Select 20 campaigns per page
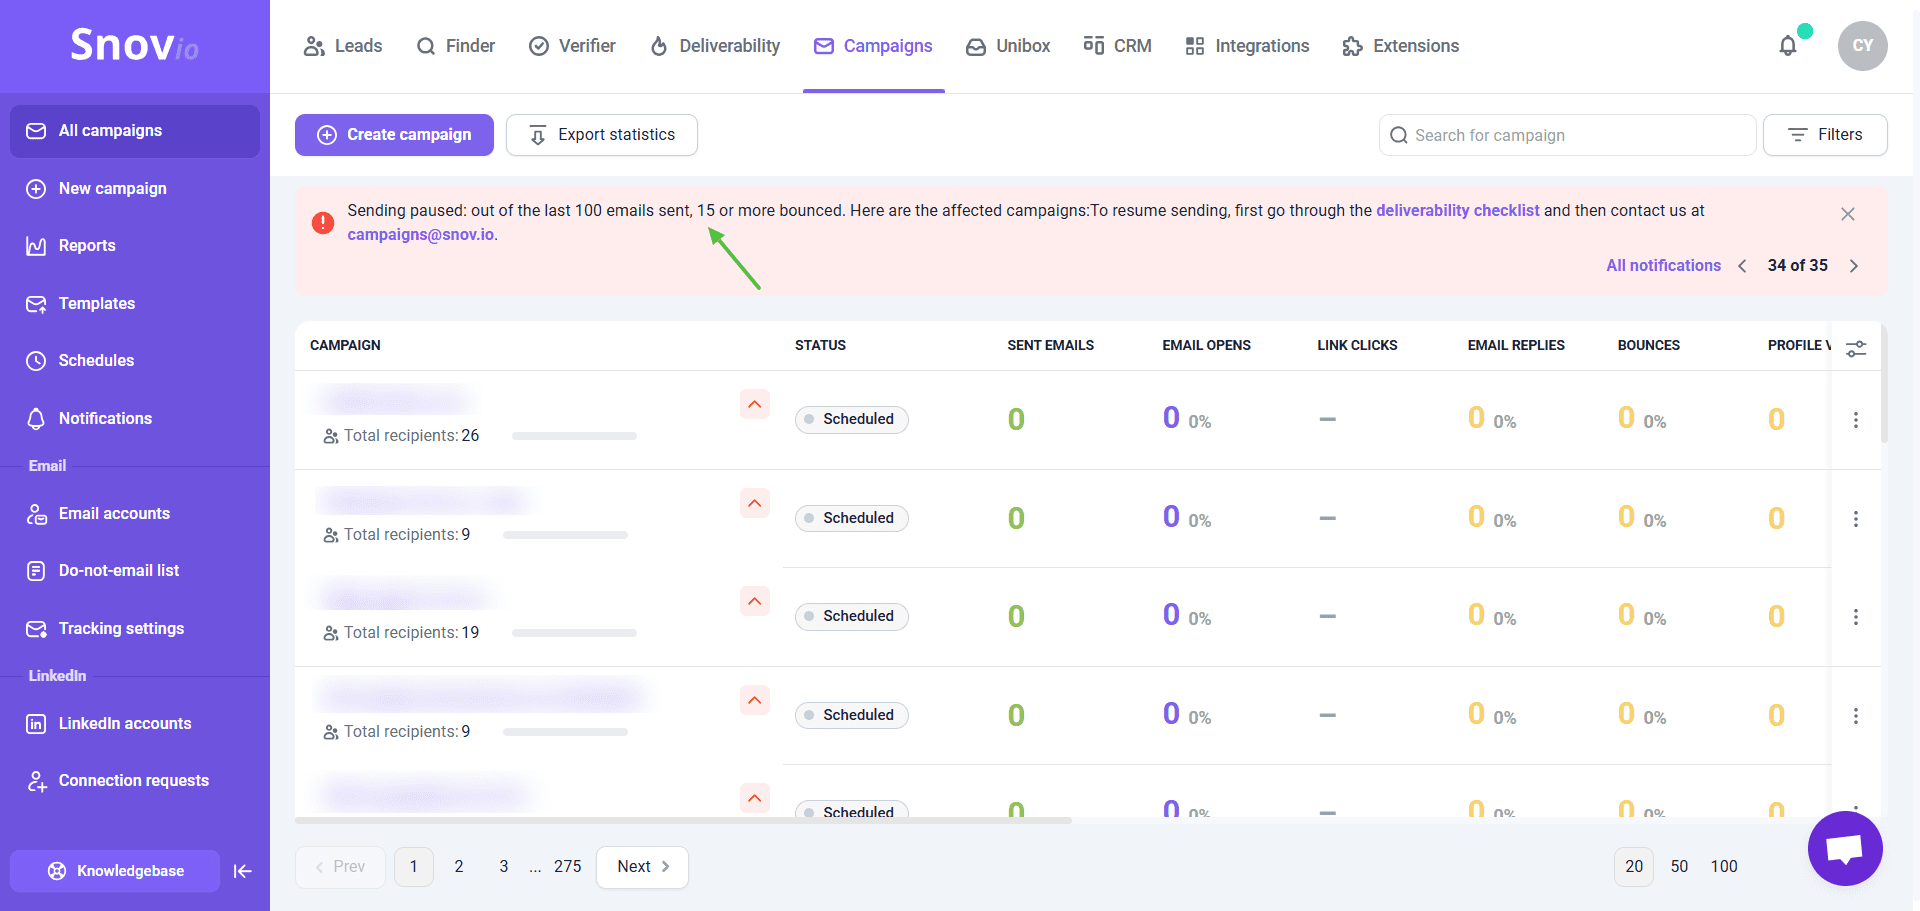The width and height of the screenshot is (1920, 911). (x=1633, y=866)
